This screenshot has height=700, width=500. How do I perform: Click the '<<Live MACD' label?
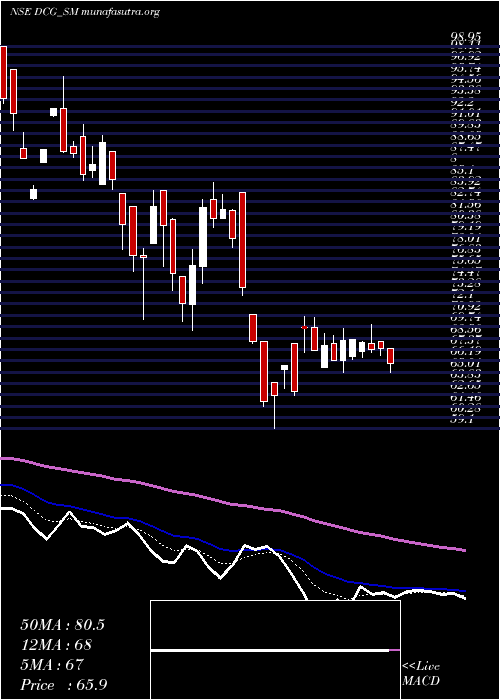pyautogui.click(x=421, y=674)
